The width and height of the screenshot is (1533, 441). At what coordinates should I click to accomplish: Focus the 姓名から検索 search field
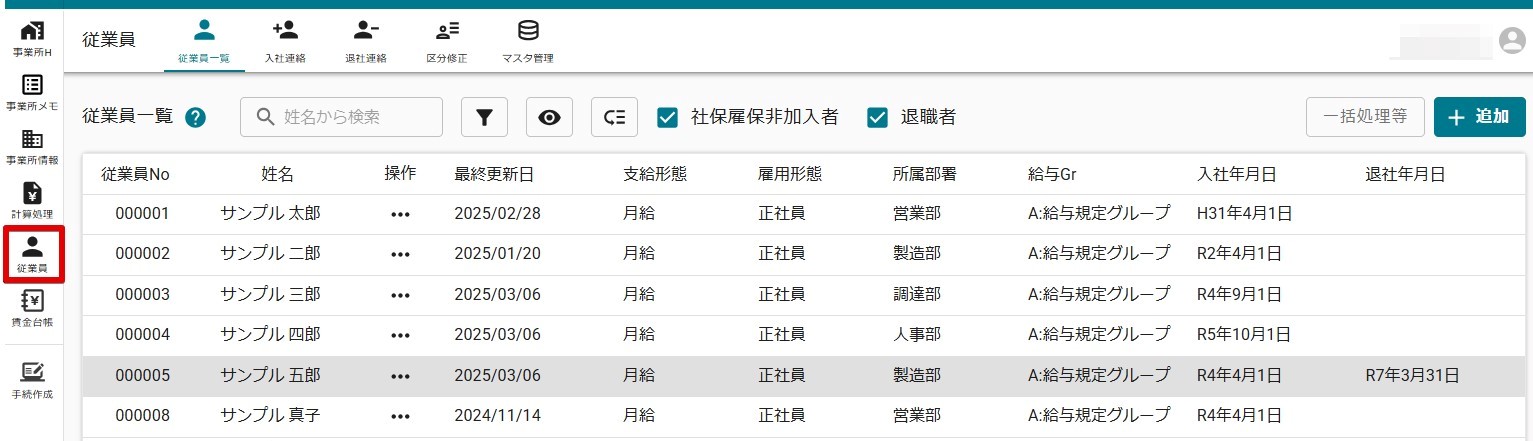pos(341,117)
